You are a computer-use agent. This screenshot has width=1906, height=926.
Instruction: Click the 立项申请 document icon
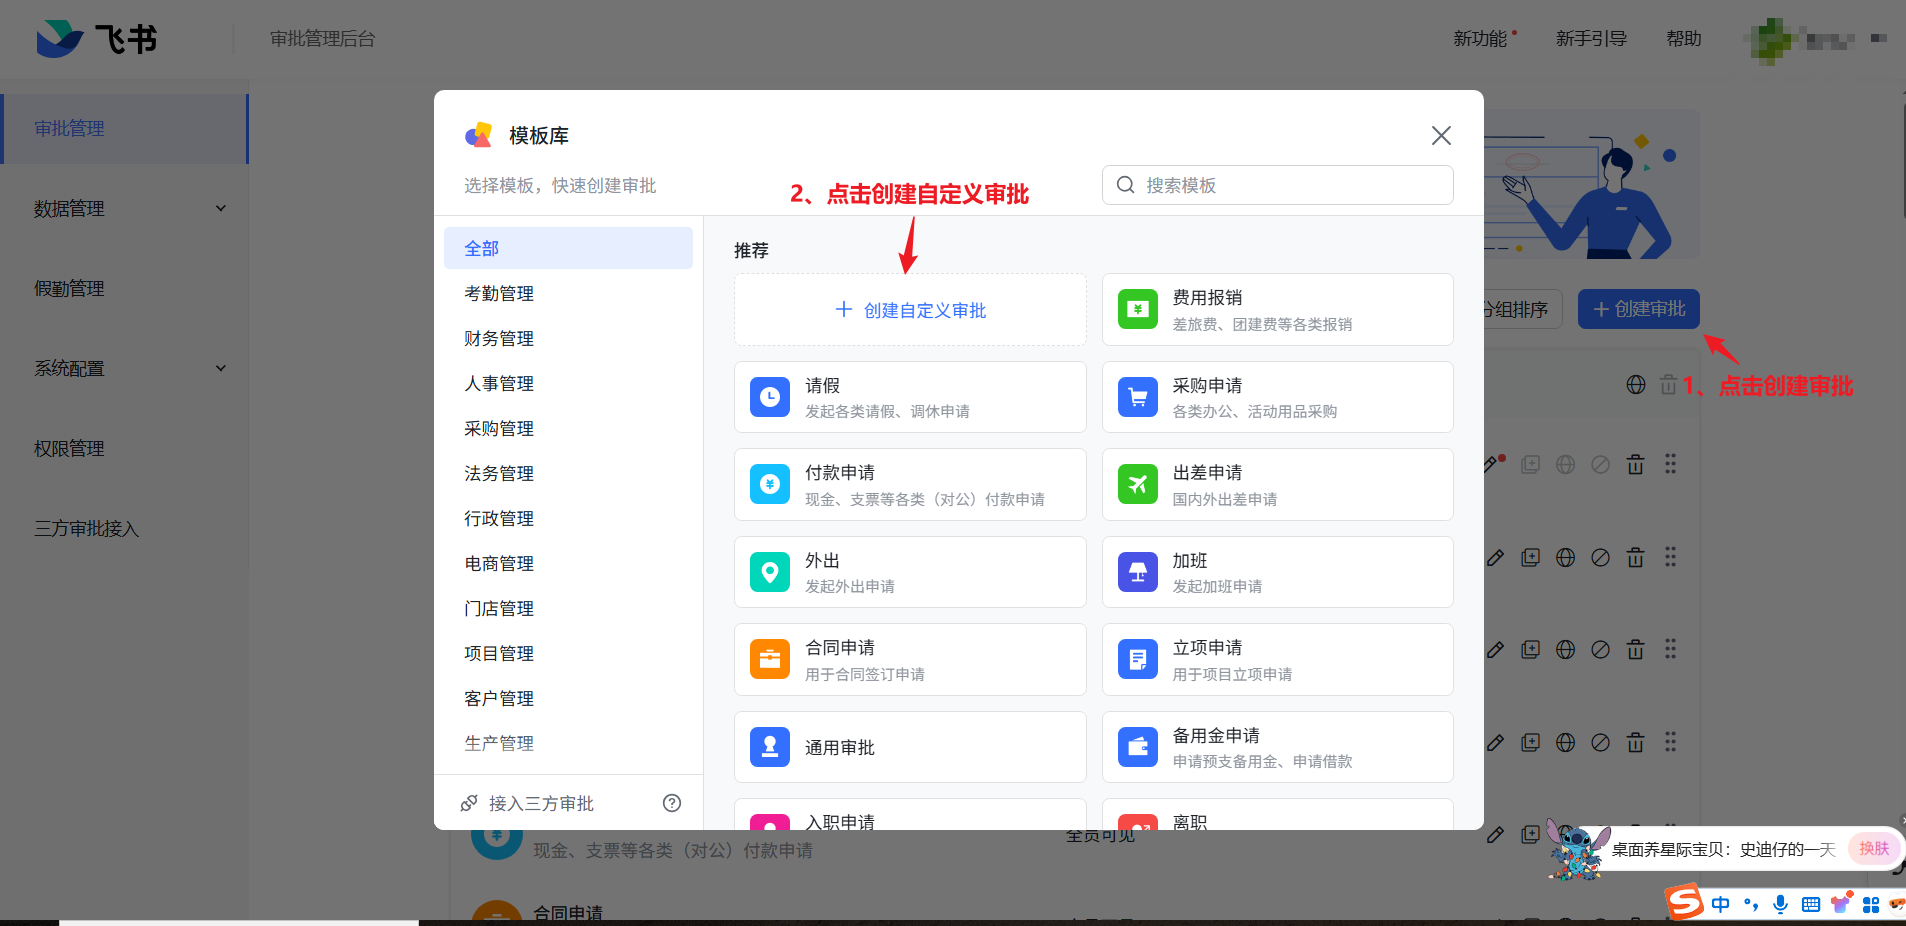1137,660
